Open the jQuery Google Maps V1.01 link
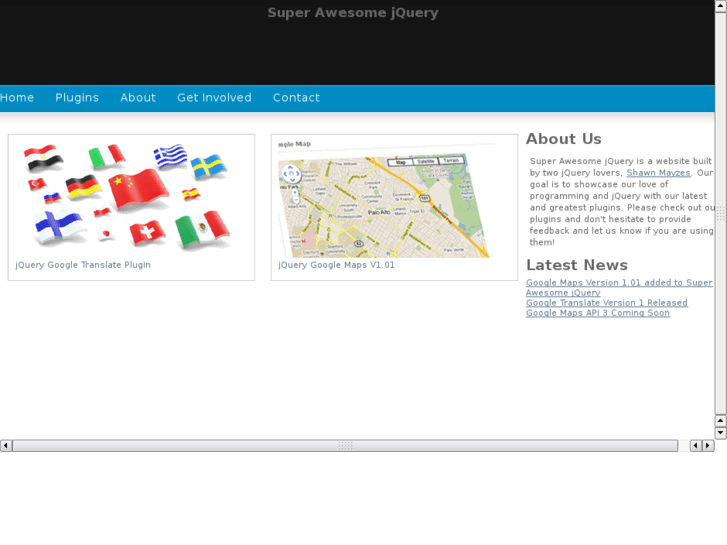Viewport: 727px width, 545px height. [336, 265]
